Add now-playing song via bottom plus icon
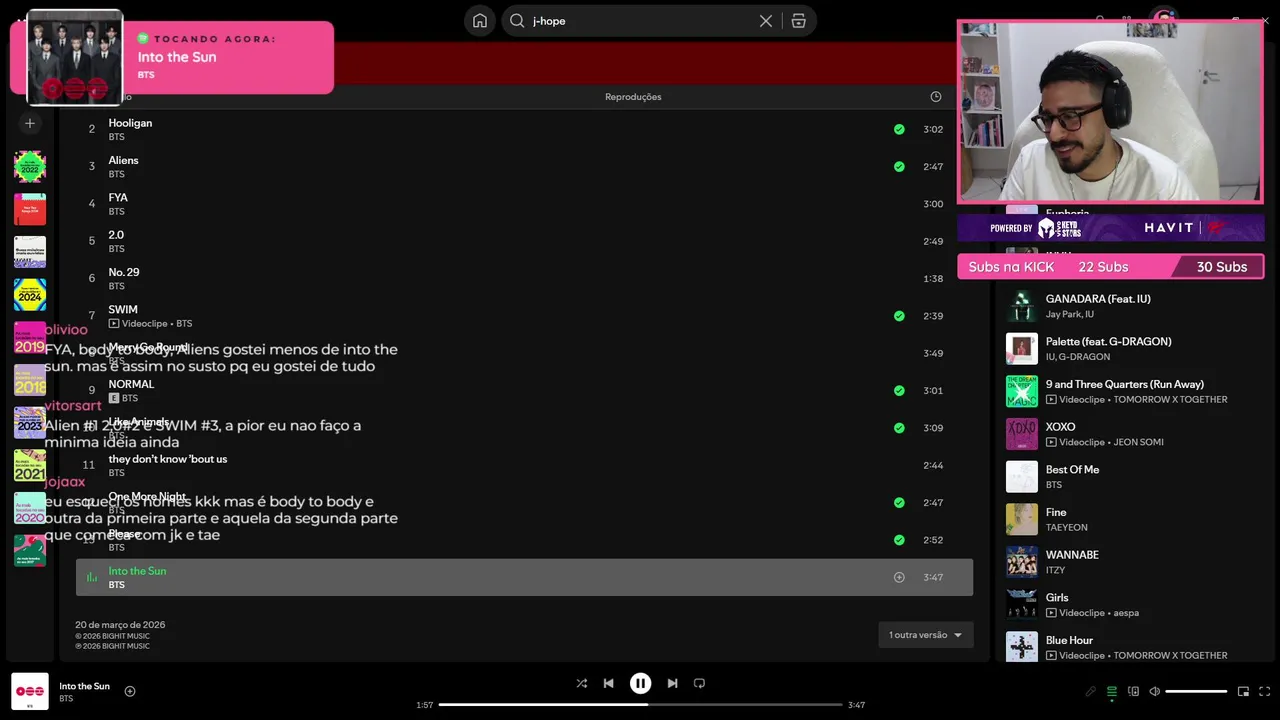 point(130,691)
